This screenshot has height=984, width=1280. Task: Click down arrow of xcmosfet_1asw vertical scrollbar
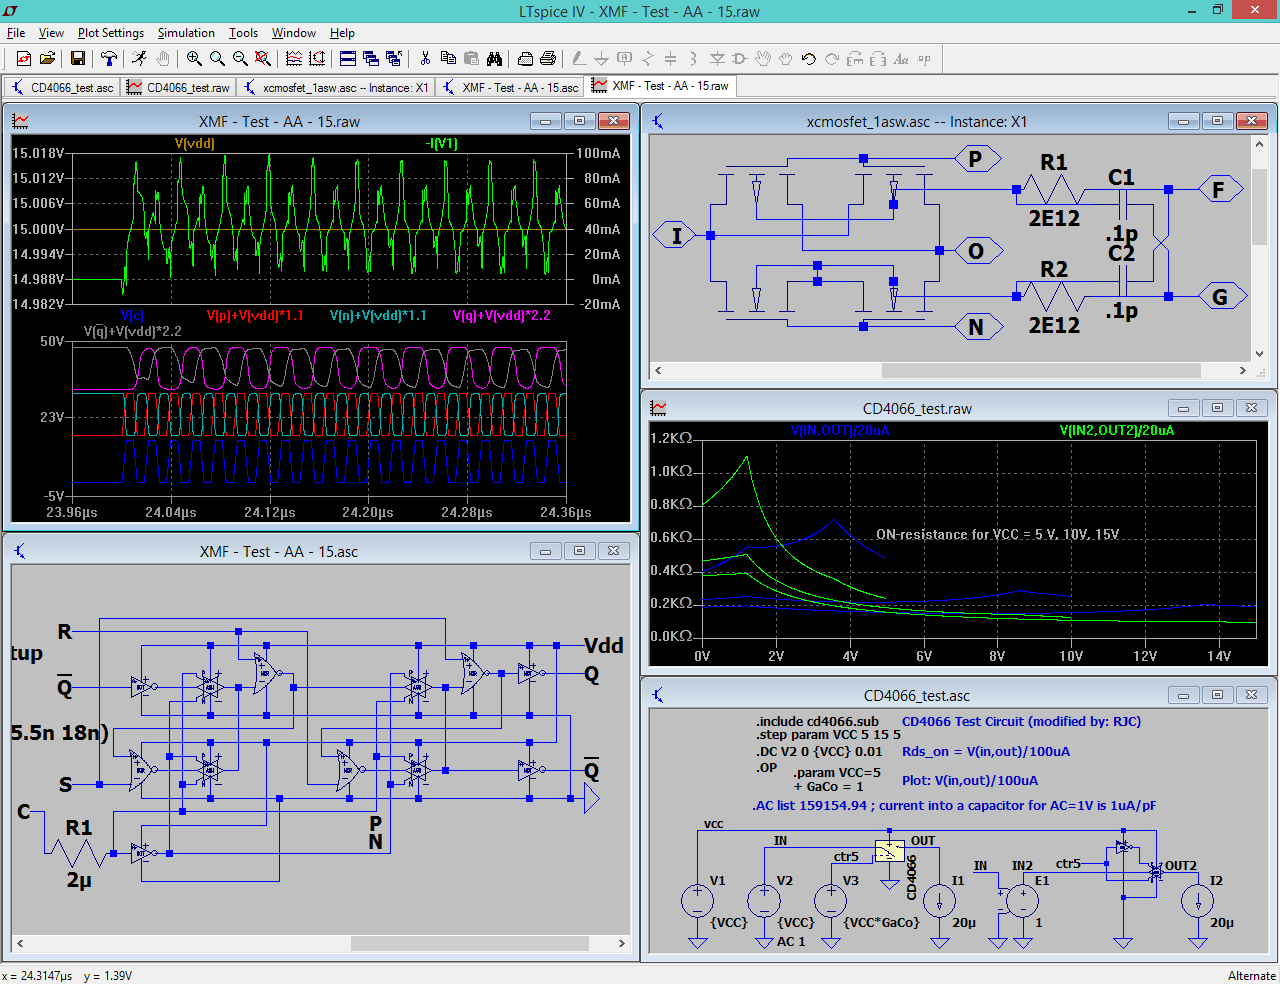1259,353
